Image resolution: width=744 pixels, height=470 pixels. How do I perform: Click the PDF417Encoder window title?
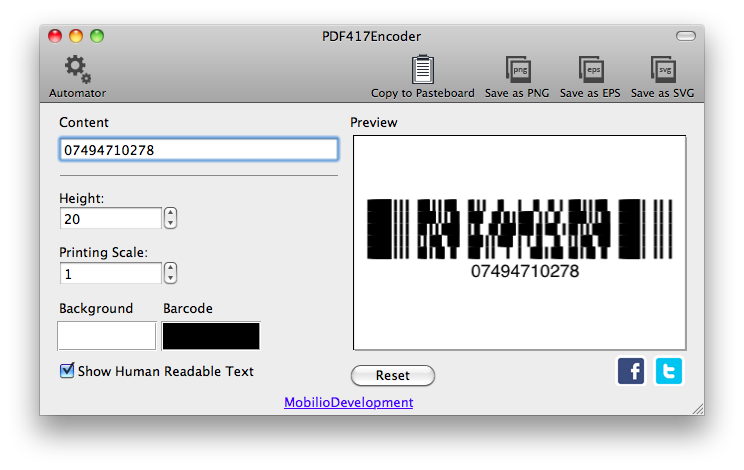(372, 36)
